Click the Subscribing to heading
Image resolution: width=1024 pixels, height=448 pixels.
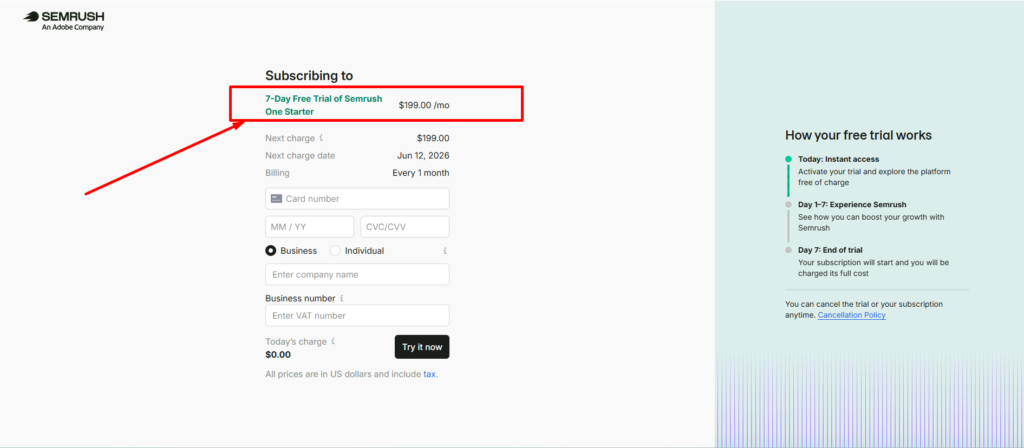309,76
